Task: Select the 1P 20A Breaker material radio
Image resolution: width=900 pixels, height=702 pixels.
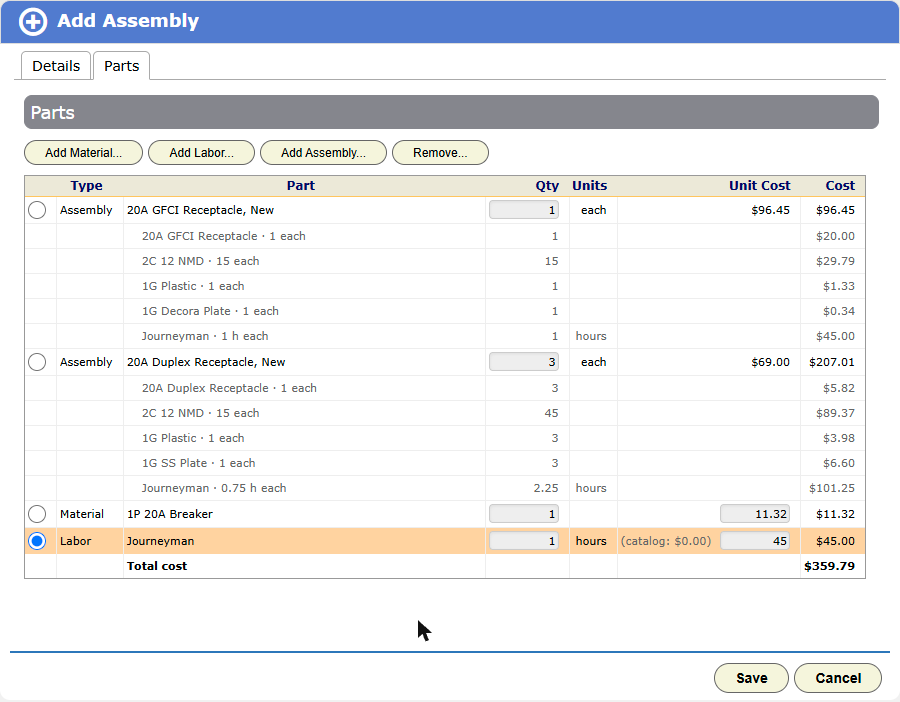Action: 37,514
